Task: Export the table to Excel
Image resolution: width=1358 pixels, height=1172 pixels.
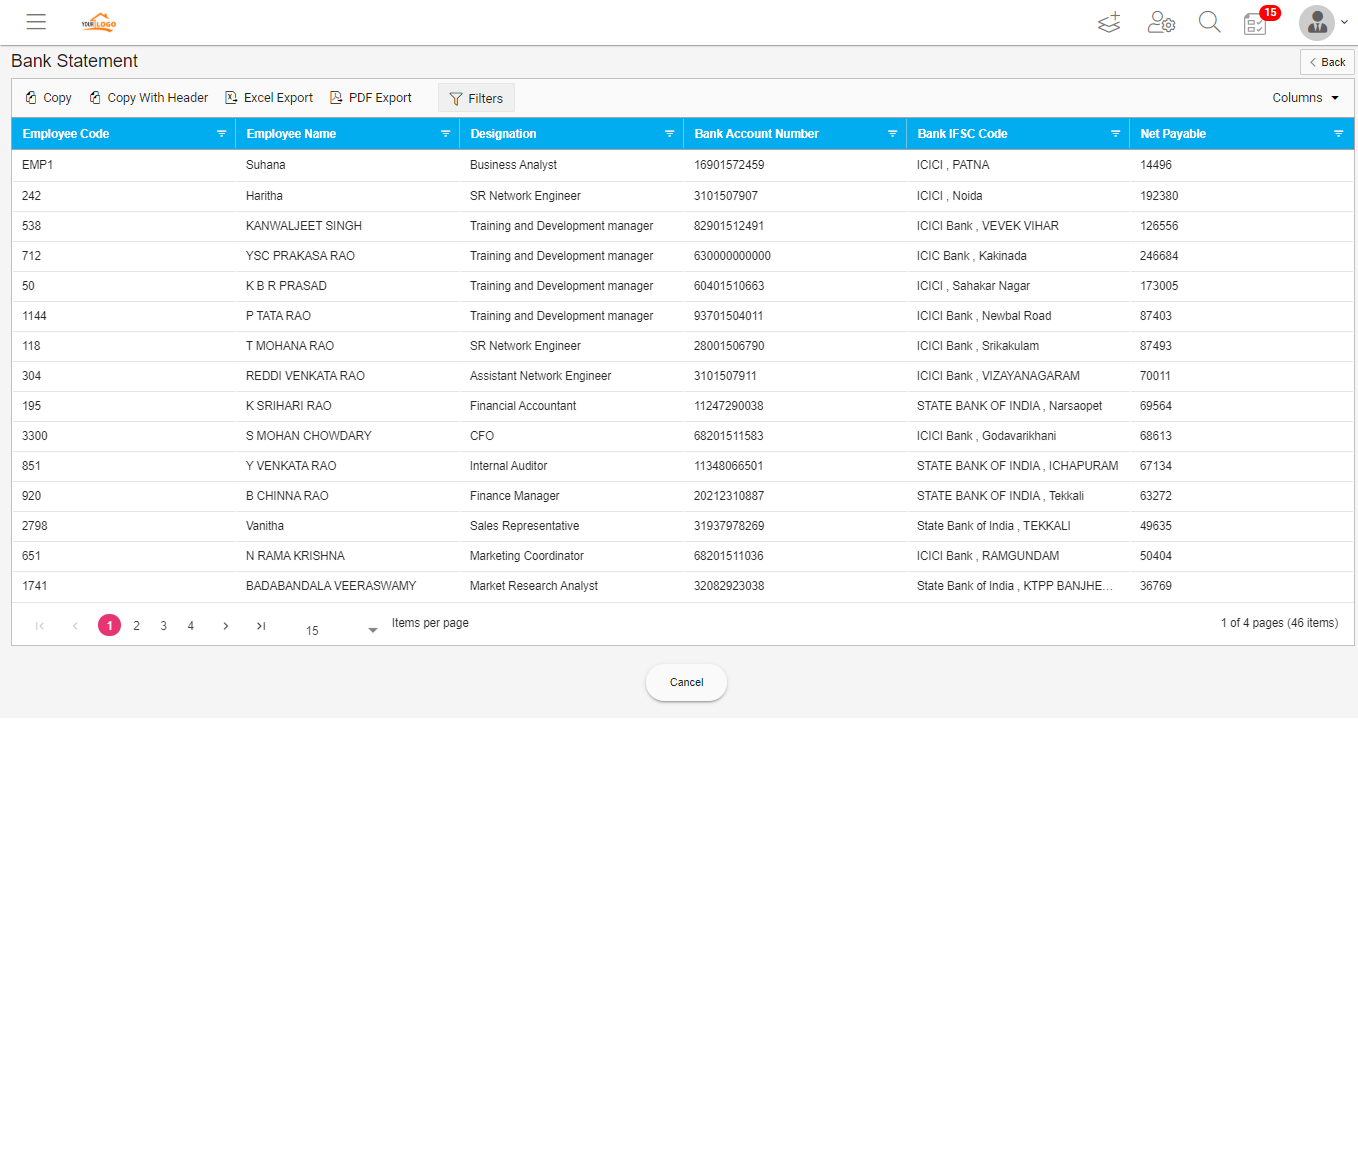Action: (269, 98)
